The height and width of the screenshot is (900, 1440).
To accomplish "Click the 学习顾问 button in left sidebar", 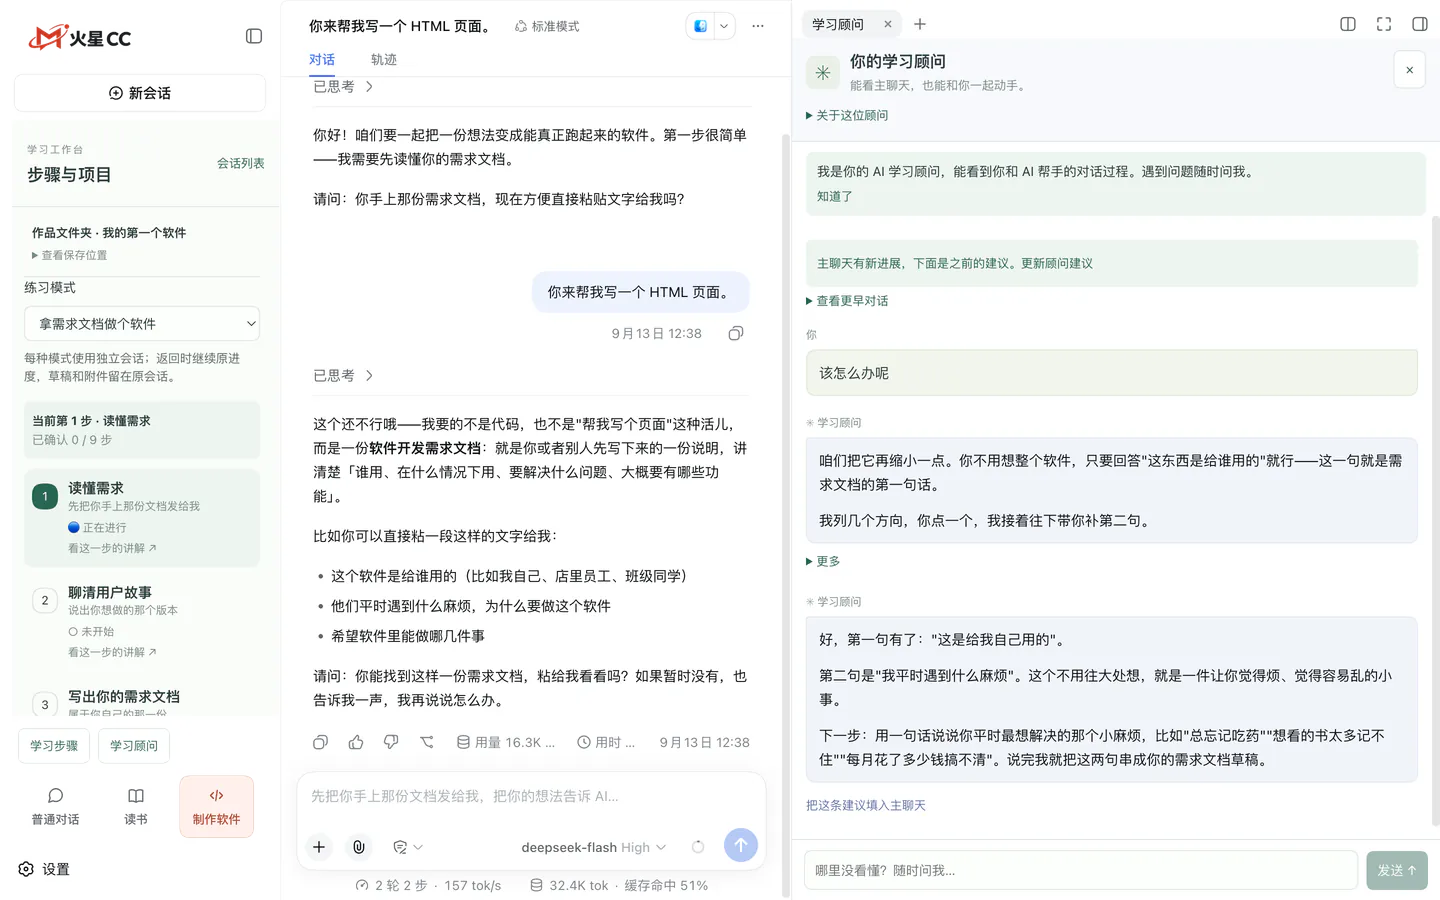I will click(134, 746).
